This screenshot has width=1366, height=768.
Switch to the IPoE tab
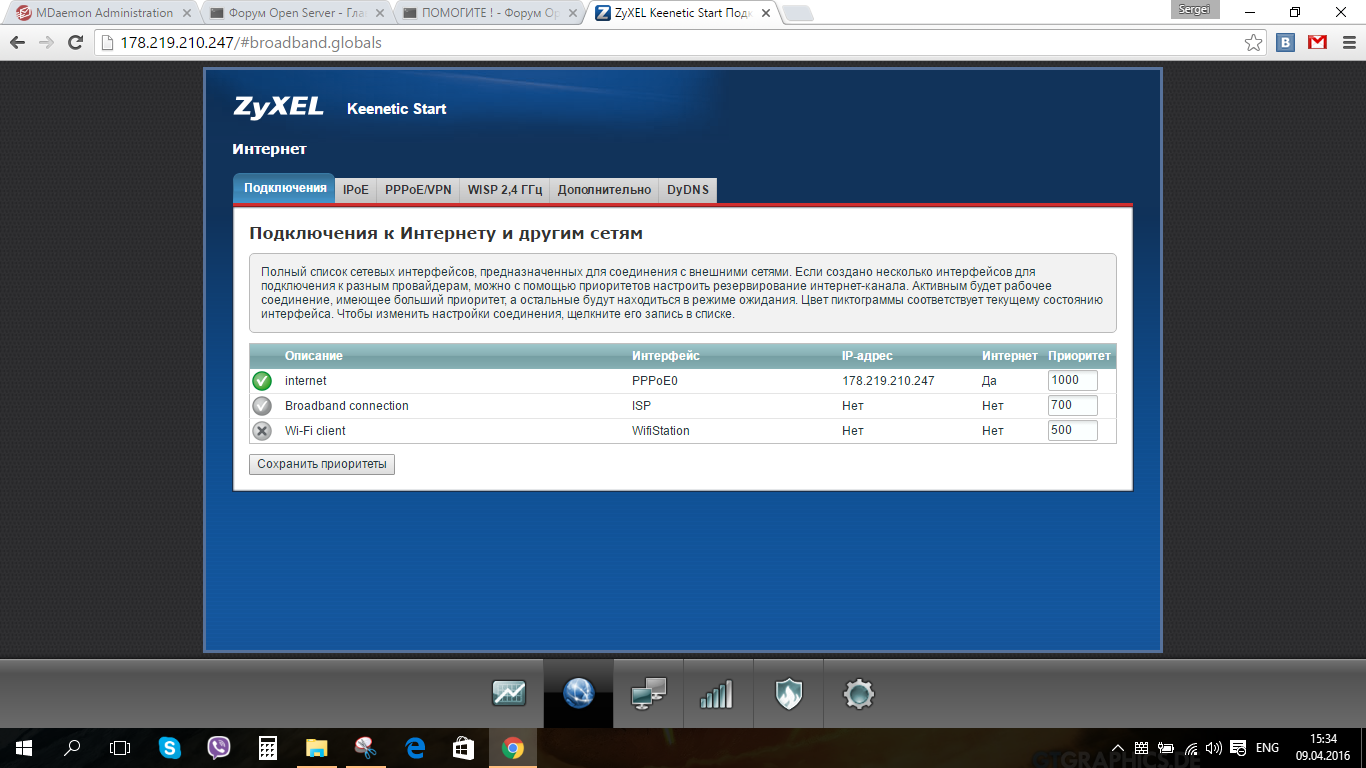tap(355, 189)
